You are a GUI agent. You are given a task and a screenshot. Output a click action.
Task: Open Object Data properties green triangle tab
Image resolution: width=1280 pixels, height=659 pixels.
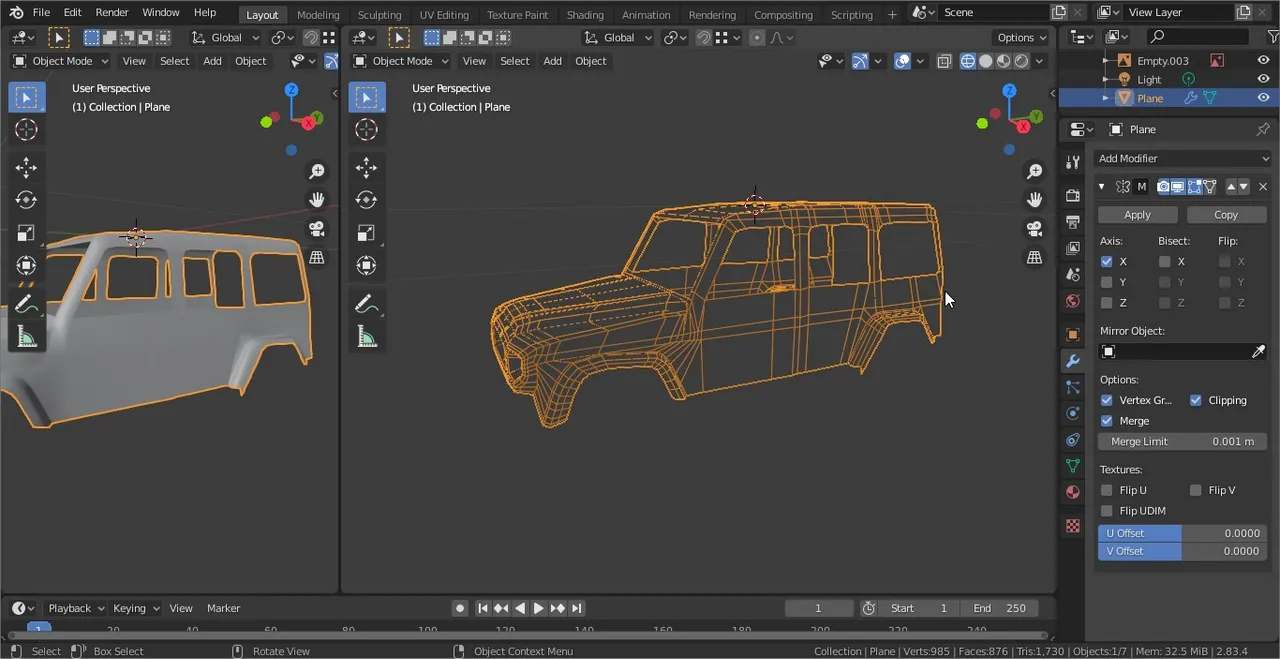point(1072,466)
